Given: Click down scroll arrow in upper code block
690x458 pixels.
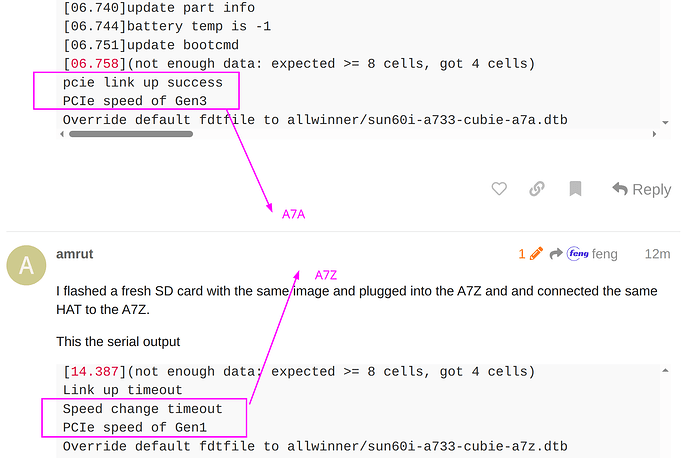Looking at the screenshot, I should coord(665,123).
